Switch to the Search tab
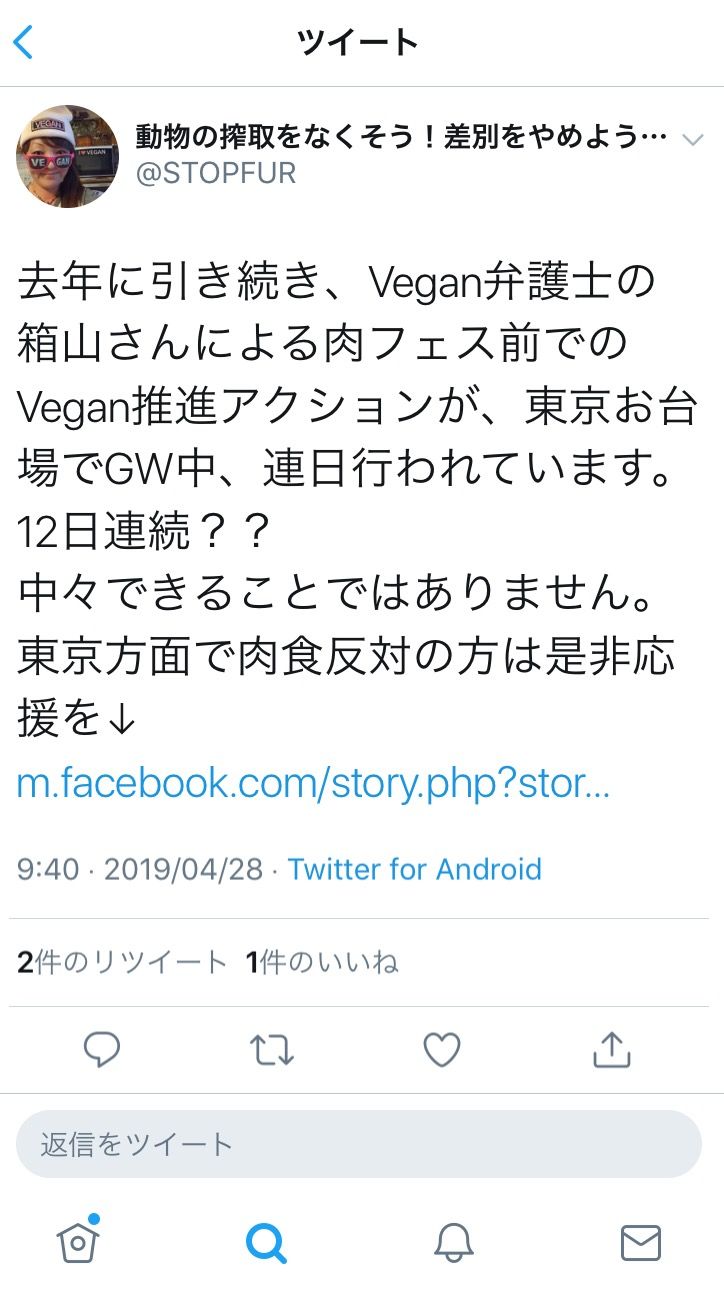The height and width of the screenshot is (1292, 724). pyautogui.click(x=266, y=1242)
